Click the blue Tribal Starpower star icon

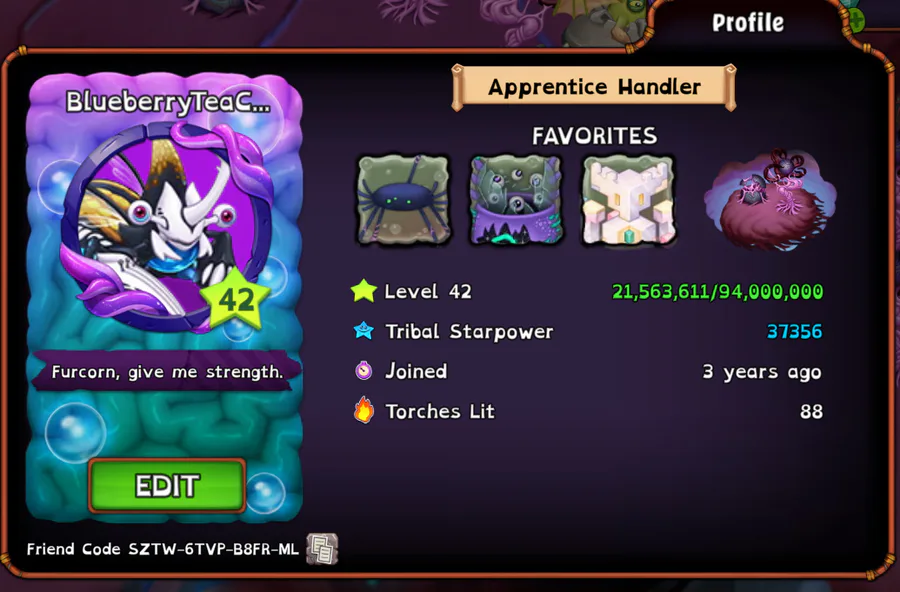[x=364, y=331]
